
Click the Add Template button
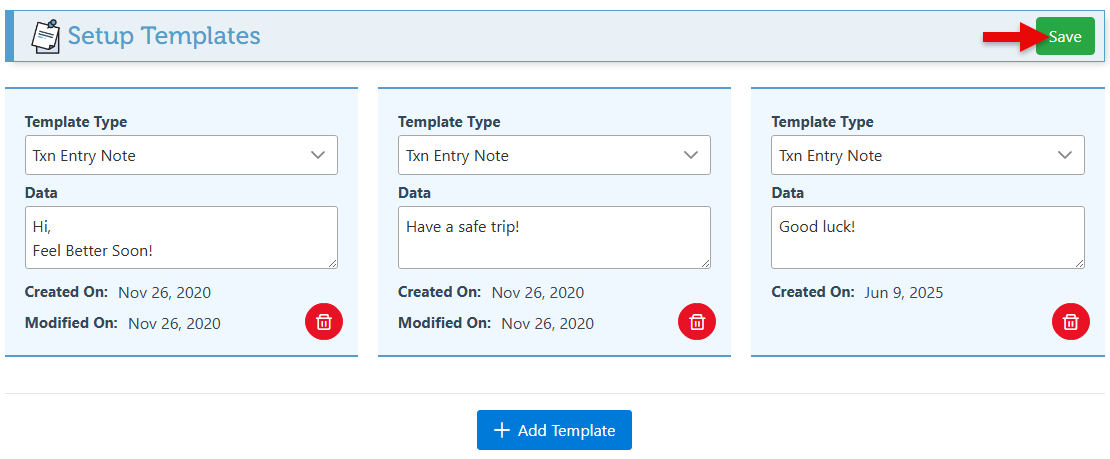tap(554, 430)
